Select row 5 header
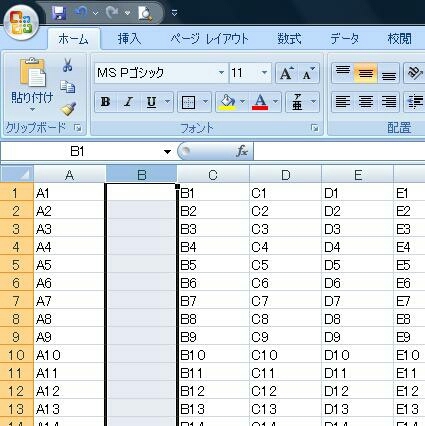The height and width of the screenshot is (426, 425). click(17, 265)
